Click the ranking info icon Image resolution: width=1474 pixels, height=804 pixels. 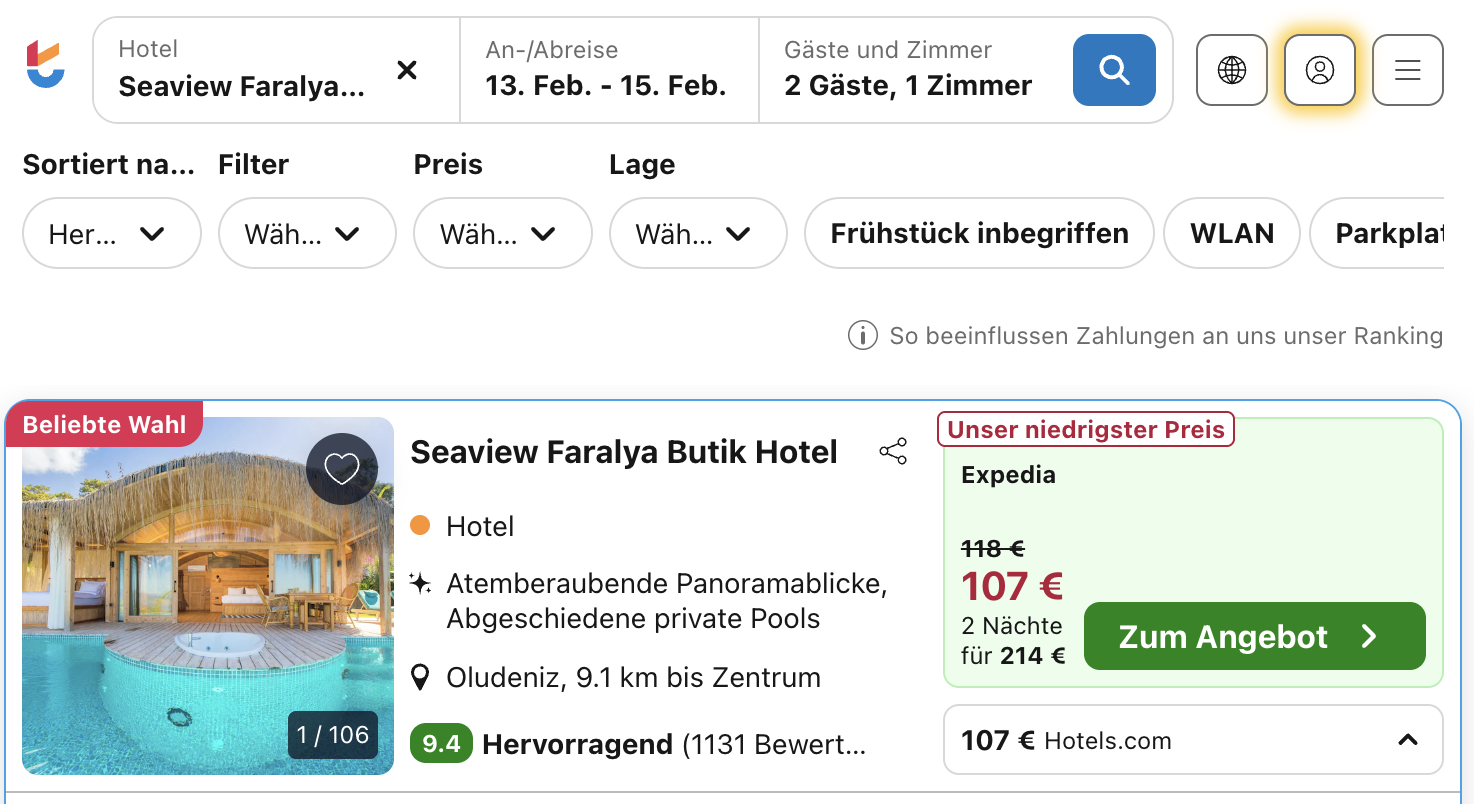862,336
